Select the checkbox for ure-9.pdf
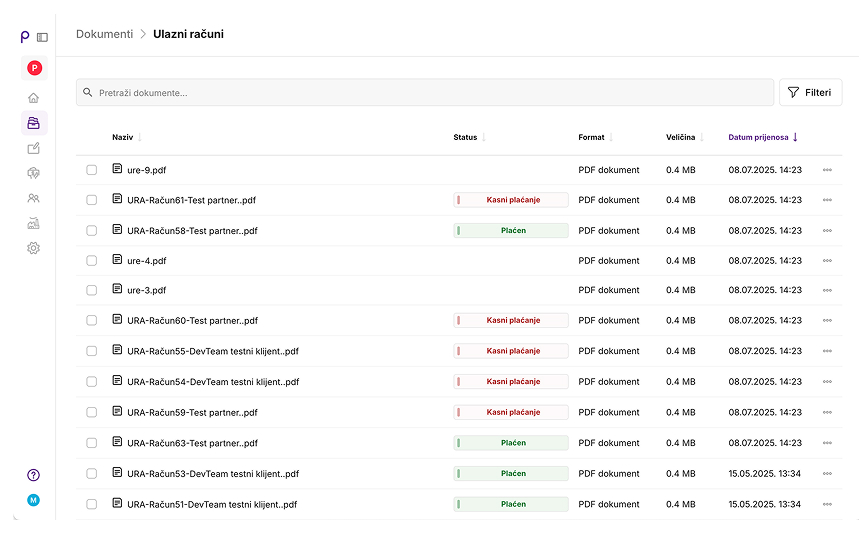Image resolution: width=861 pixels, height=537 pixels. (x=92, y=170)
